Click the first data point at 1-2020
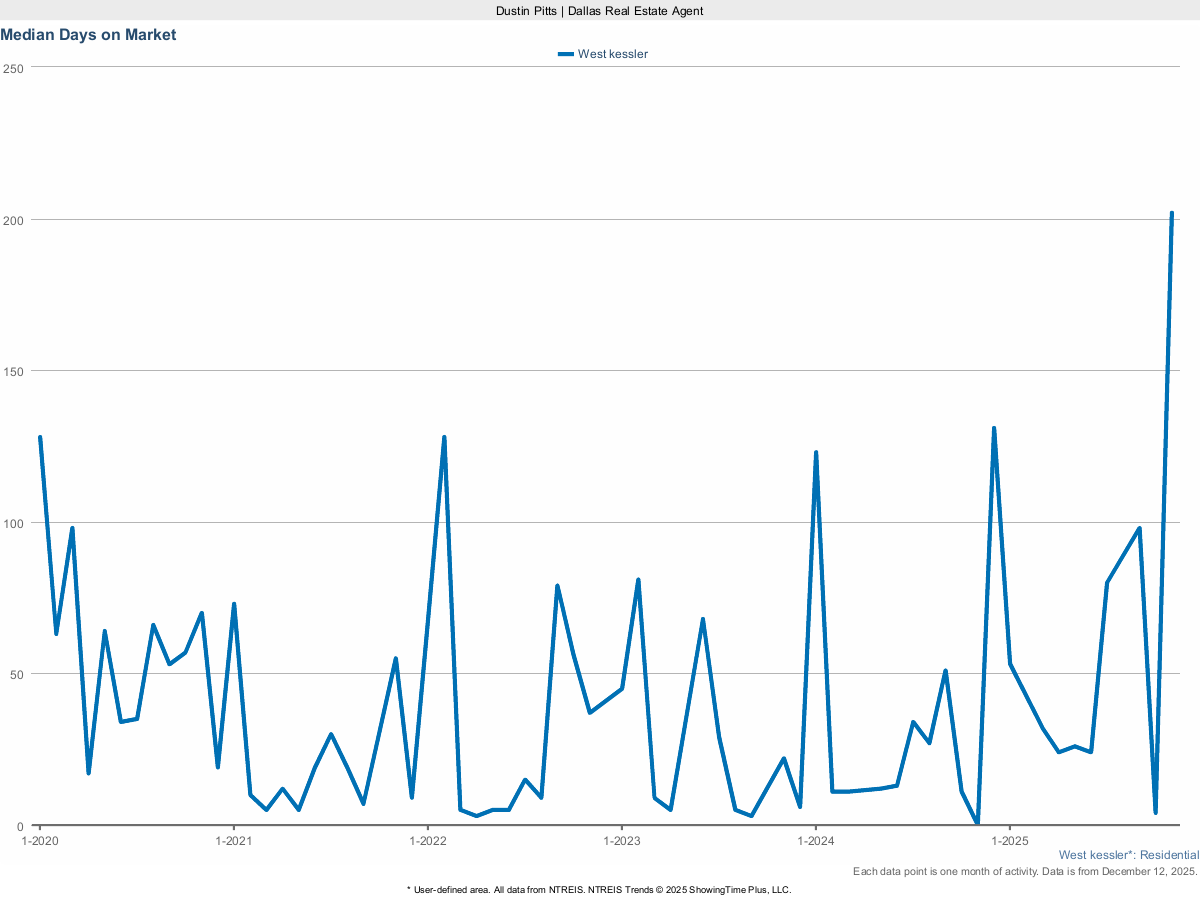1200x900 pixels. coord(38,436)
